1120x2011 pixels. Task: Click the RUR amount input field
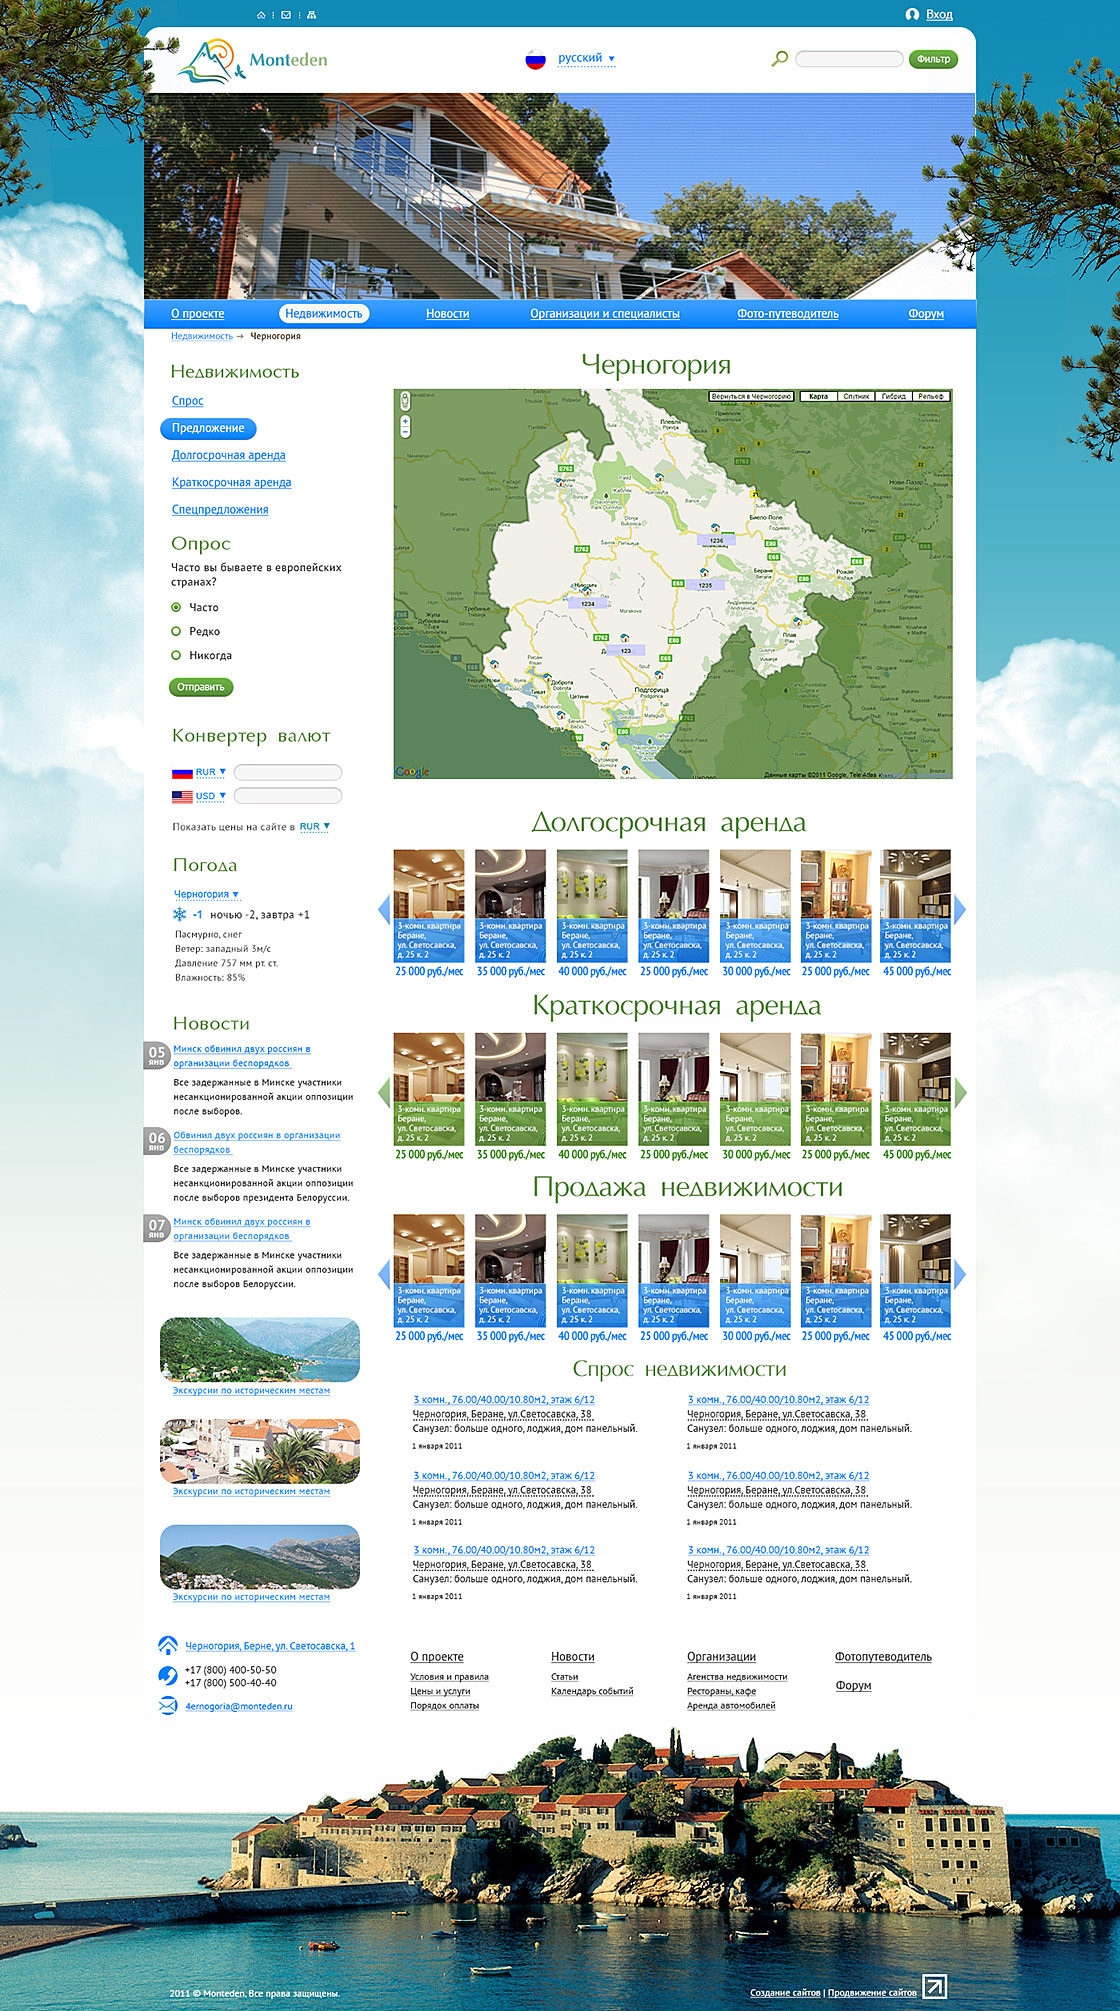pyautogui.click(x=288, y=772)
